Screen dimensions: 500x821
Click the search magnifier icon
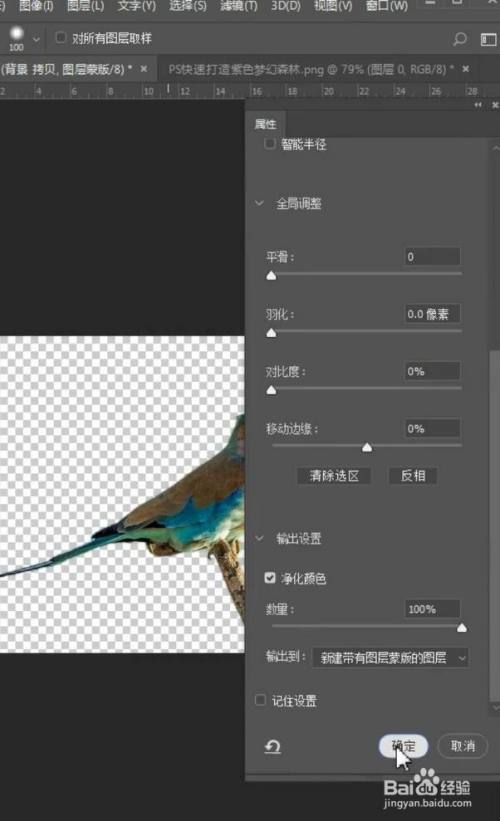point(459,39)
